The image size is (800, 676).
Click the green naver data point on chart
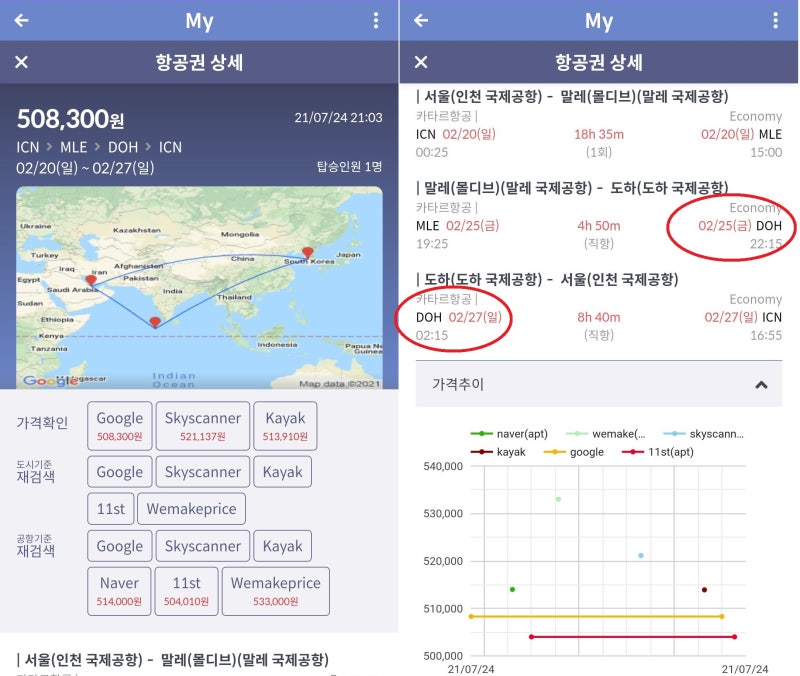(512, 589)
